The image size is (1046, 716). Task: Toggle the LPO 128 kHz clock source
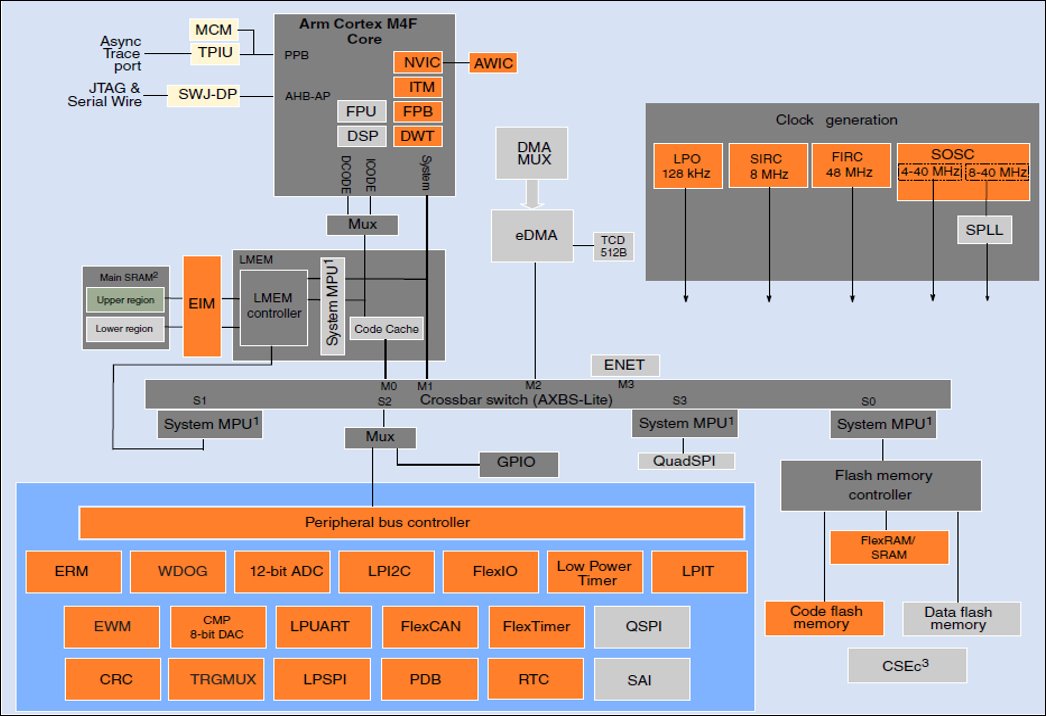pos(688,164)
